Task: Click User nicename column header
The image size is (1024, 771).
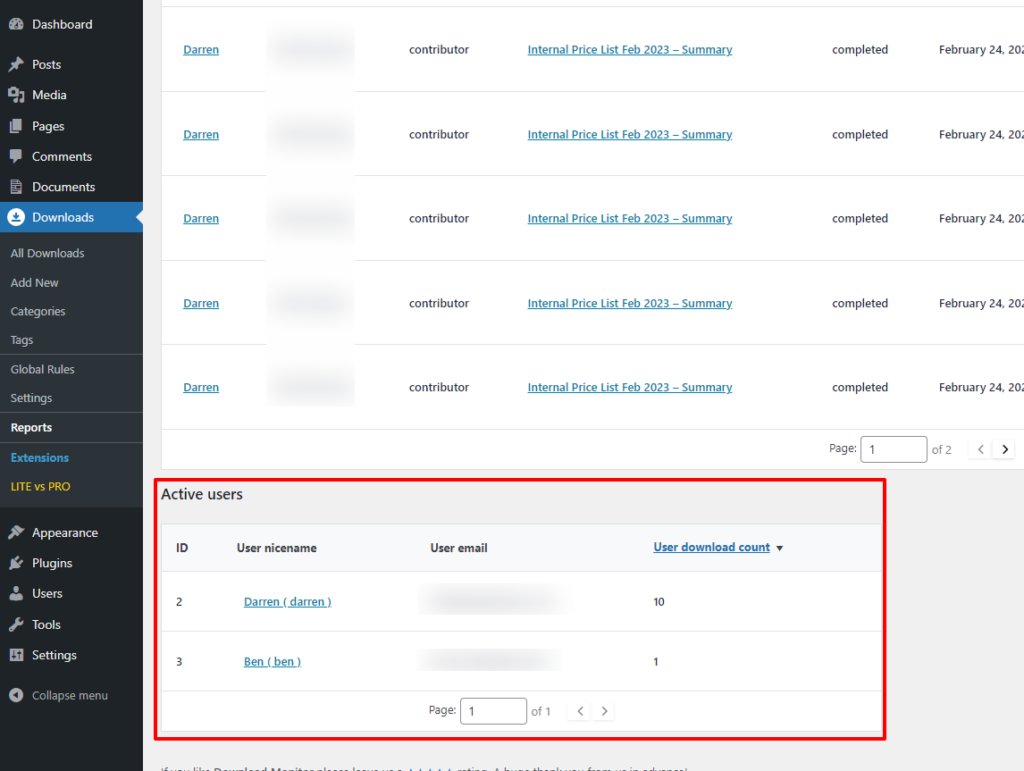Action: [x=276, y=548]
